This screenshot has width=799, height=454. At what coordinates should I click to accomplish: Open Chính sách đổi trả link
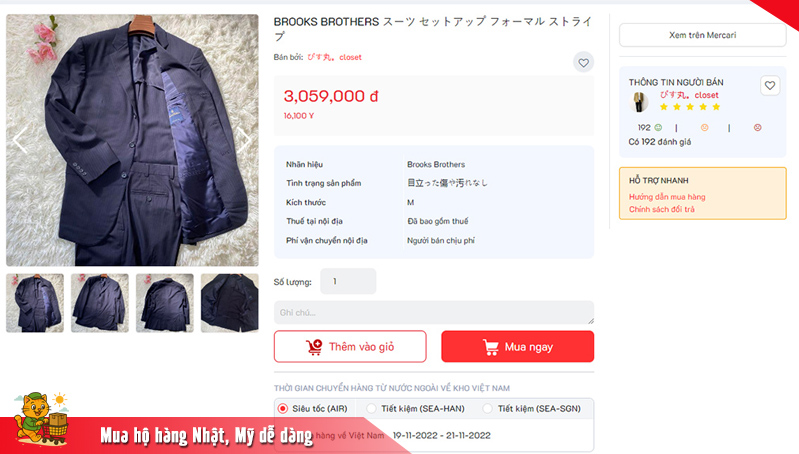[661, 209]
